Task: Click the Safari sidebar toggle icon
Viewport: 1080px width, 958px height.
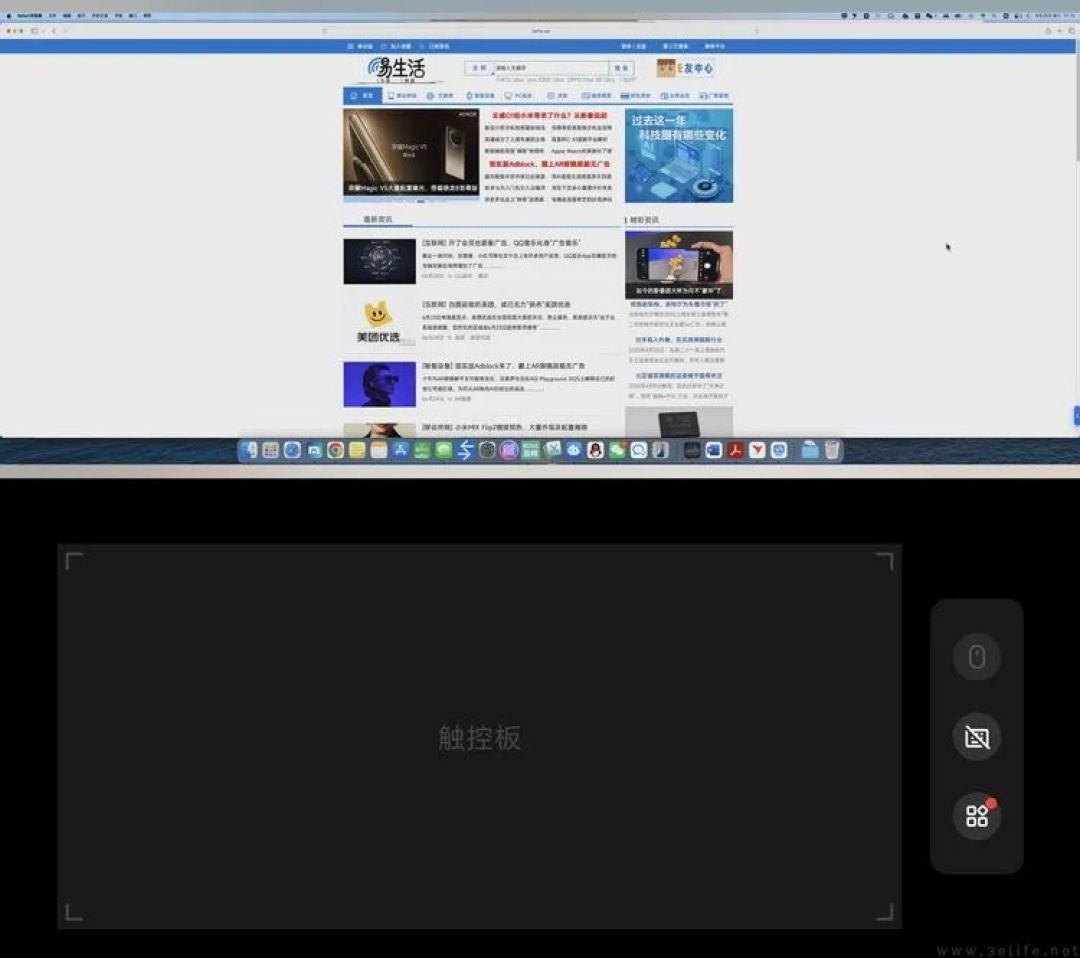Action: click(x=34, y=31)
